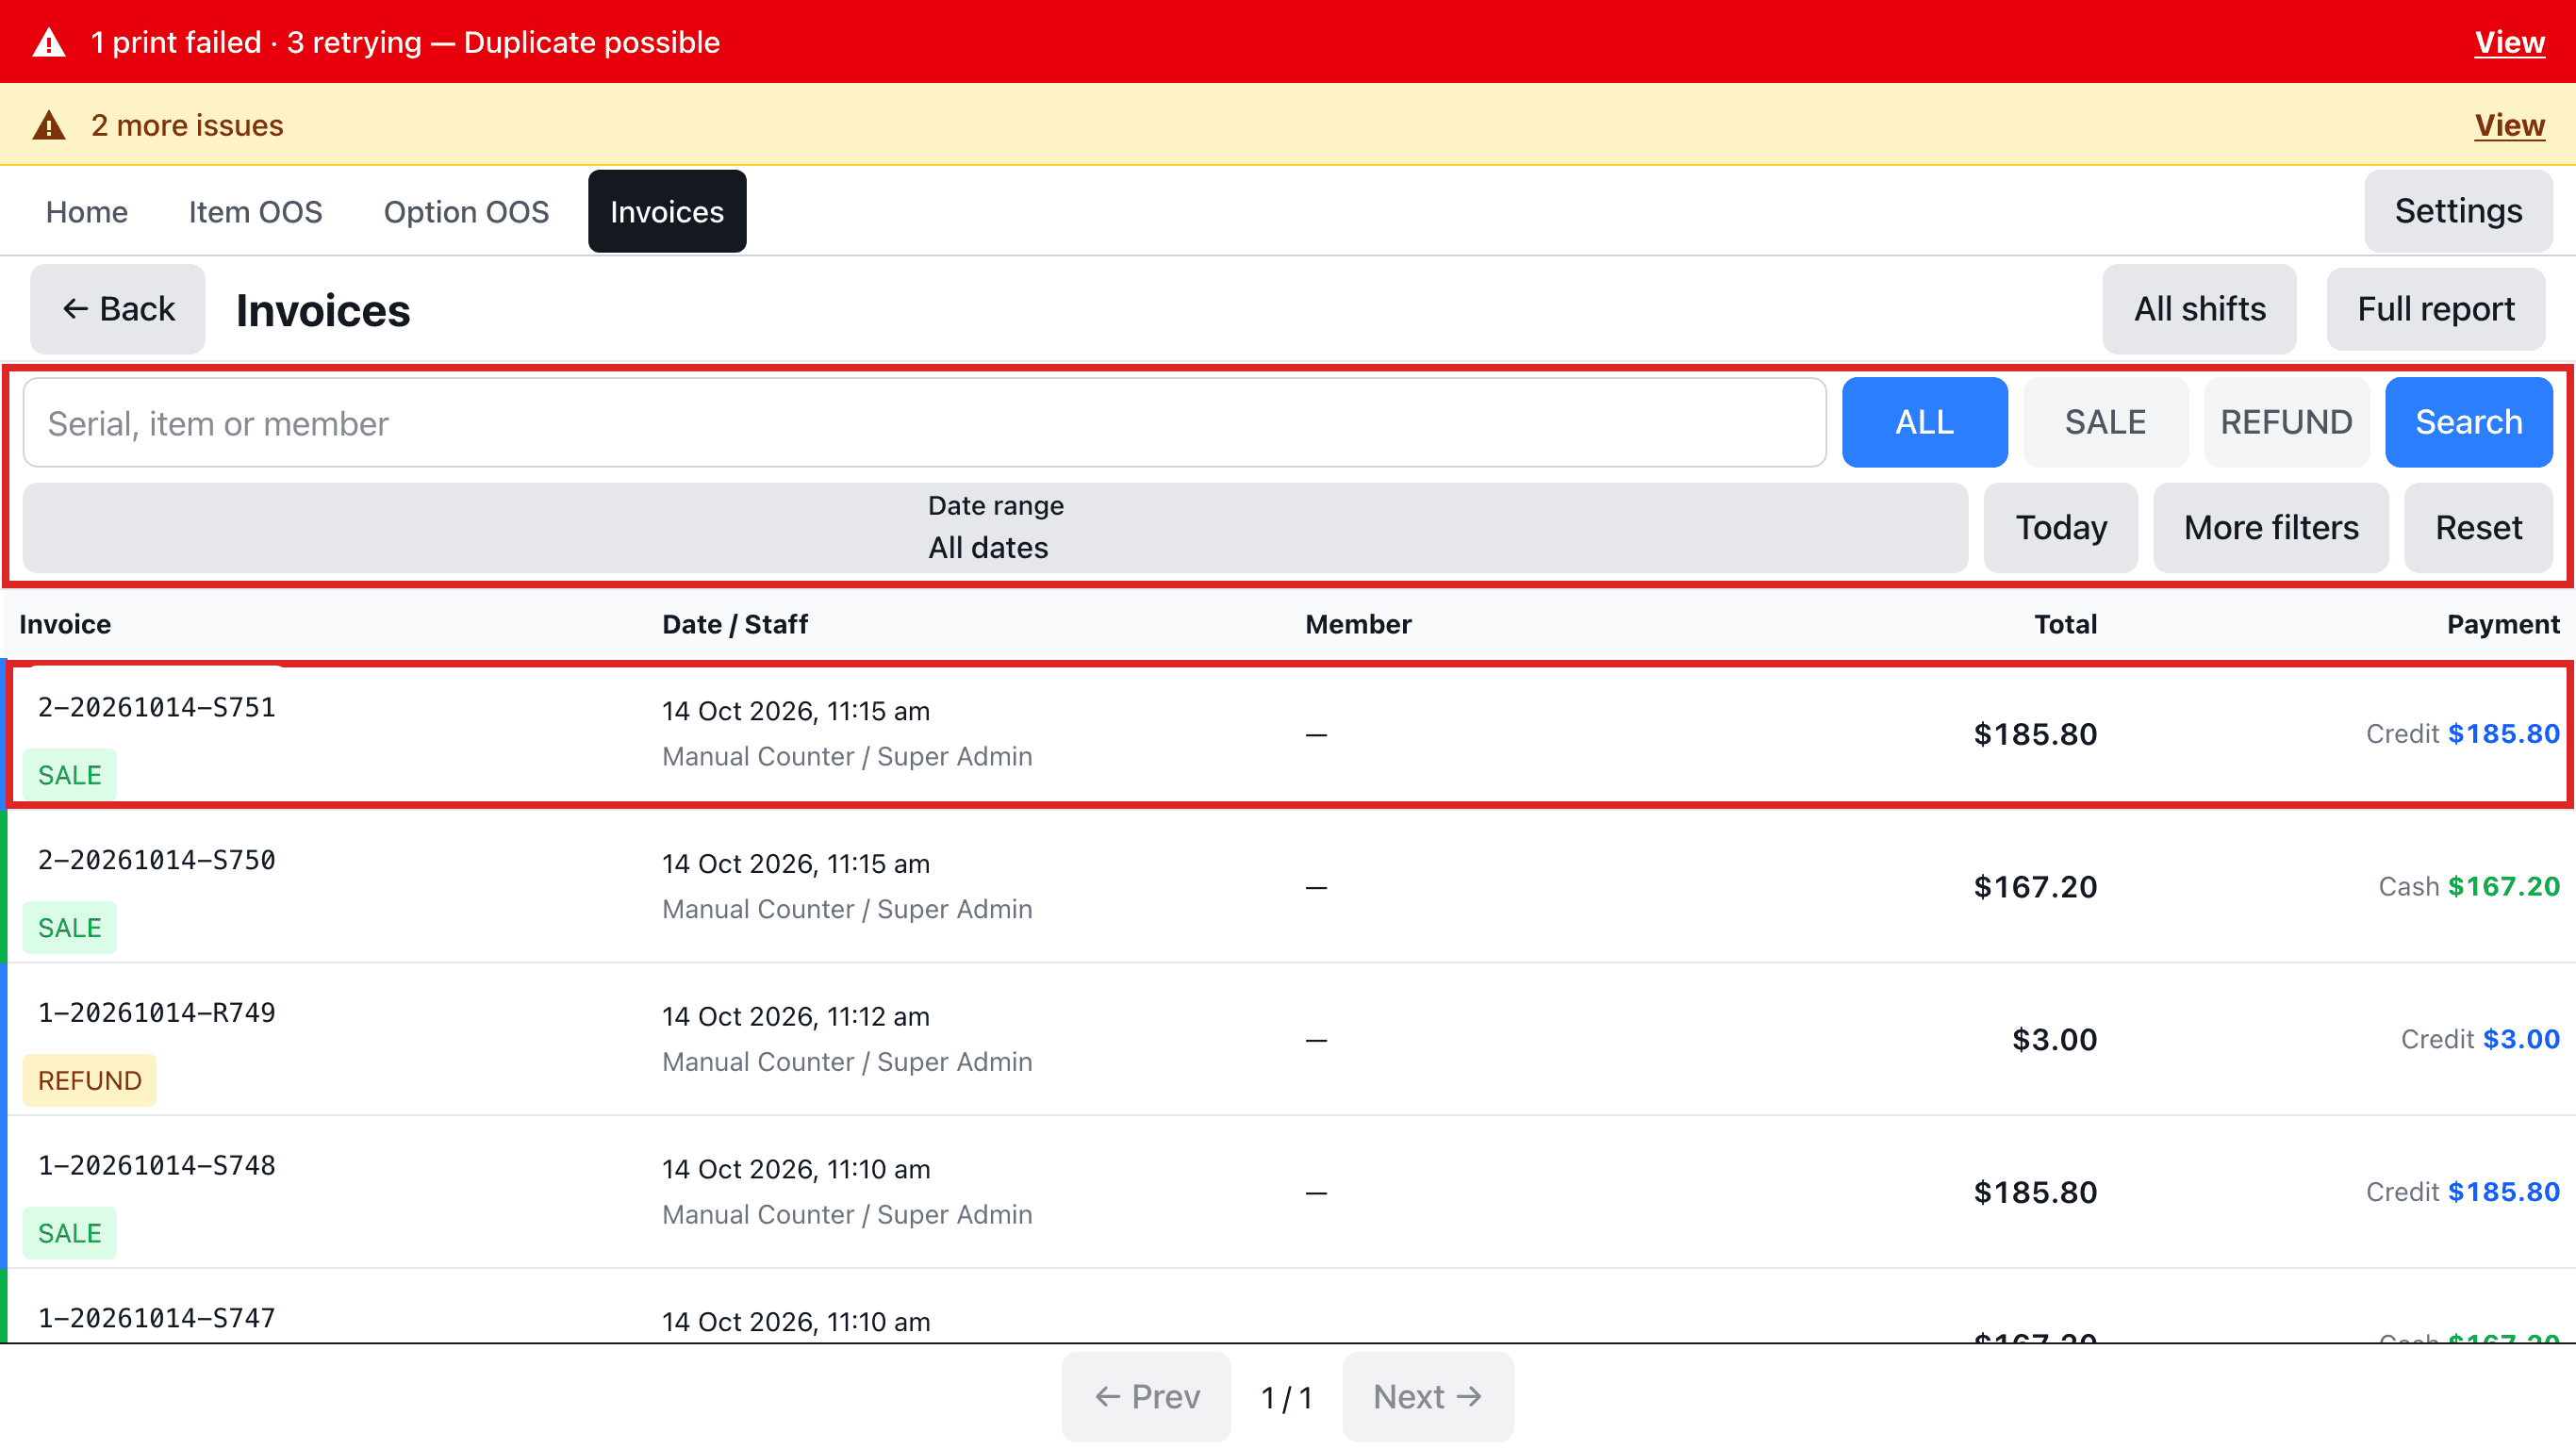Click the REFUND badge on invoice R749
Viewport: 2576px width, 1448px height.
(90, 1081)
